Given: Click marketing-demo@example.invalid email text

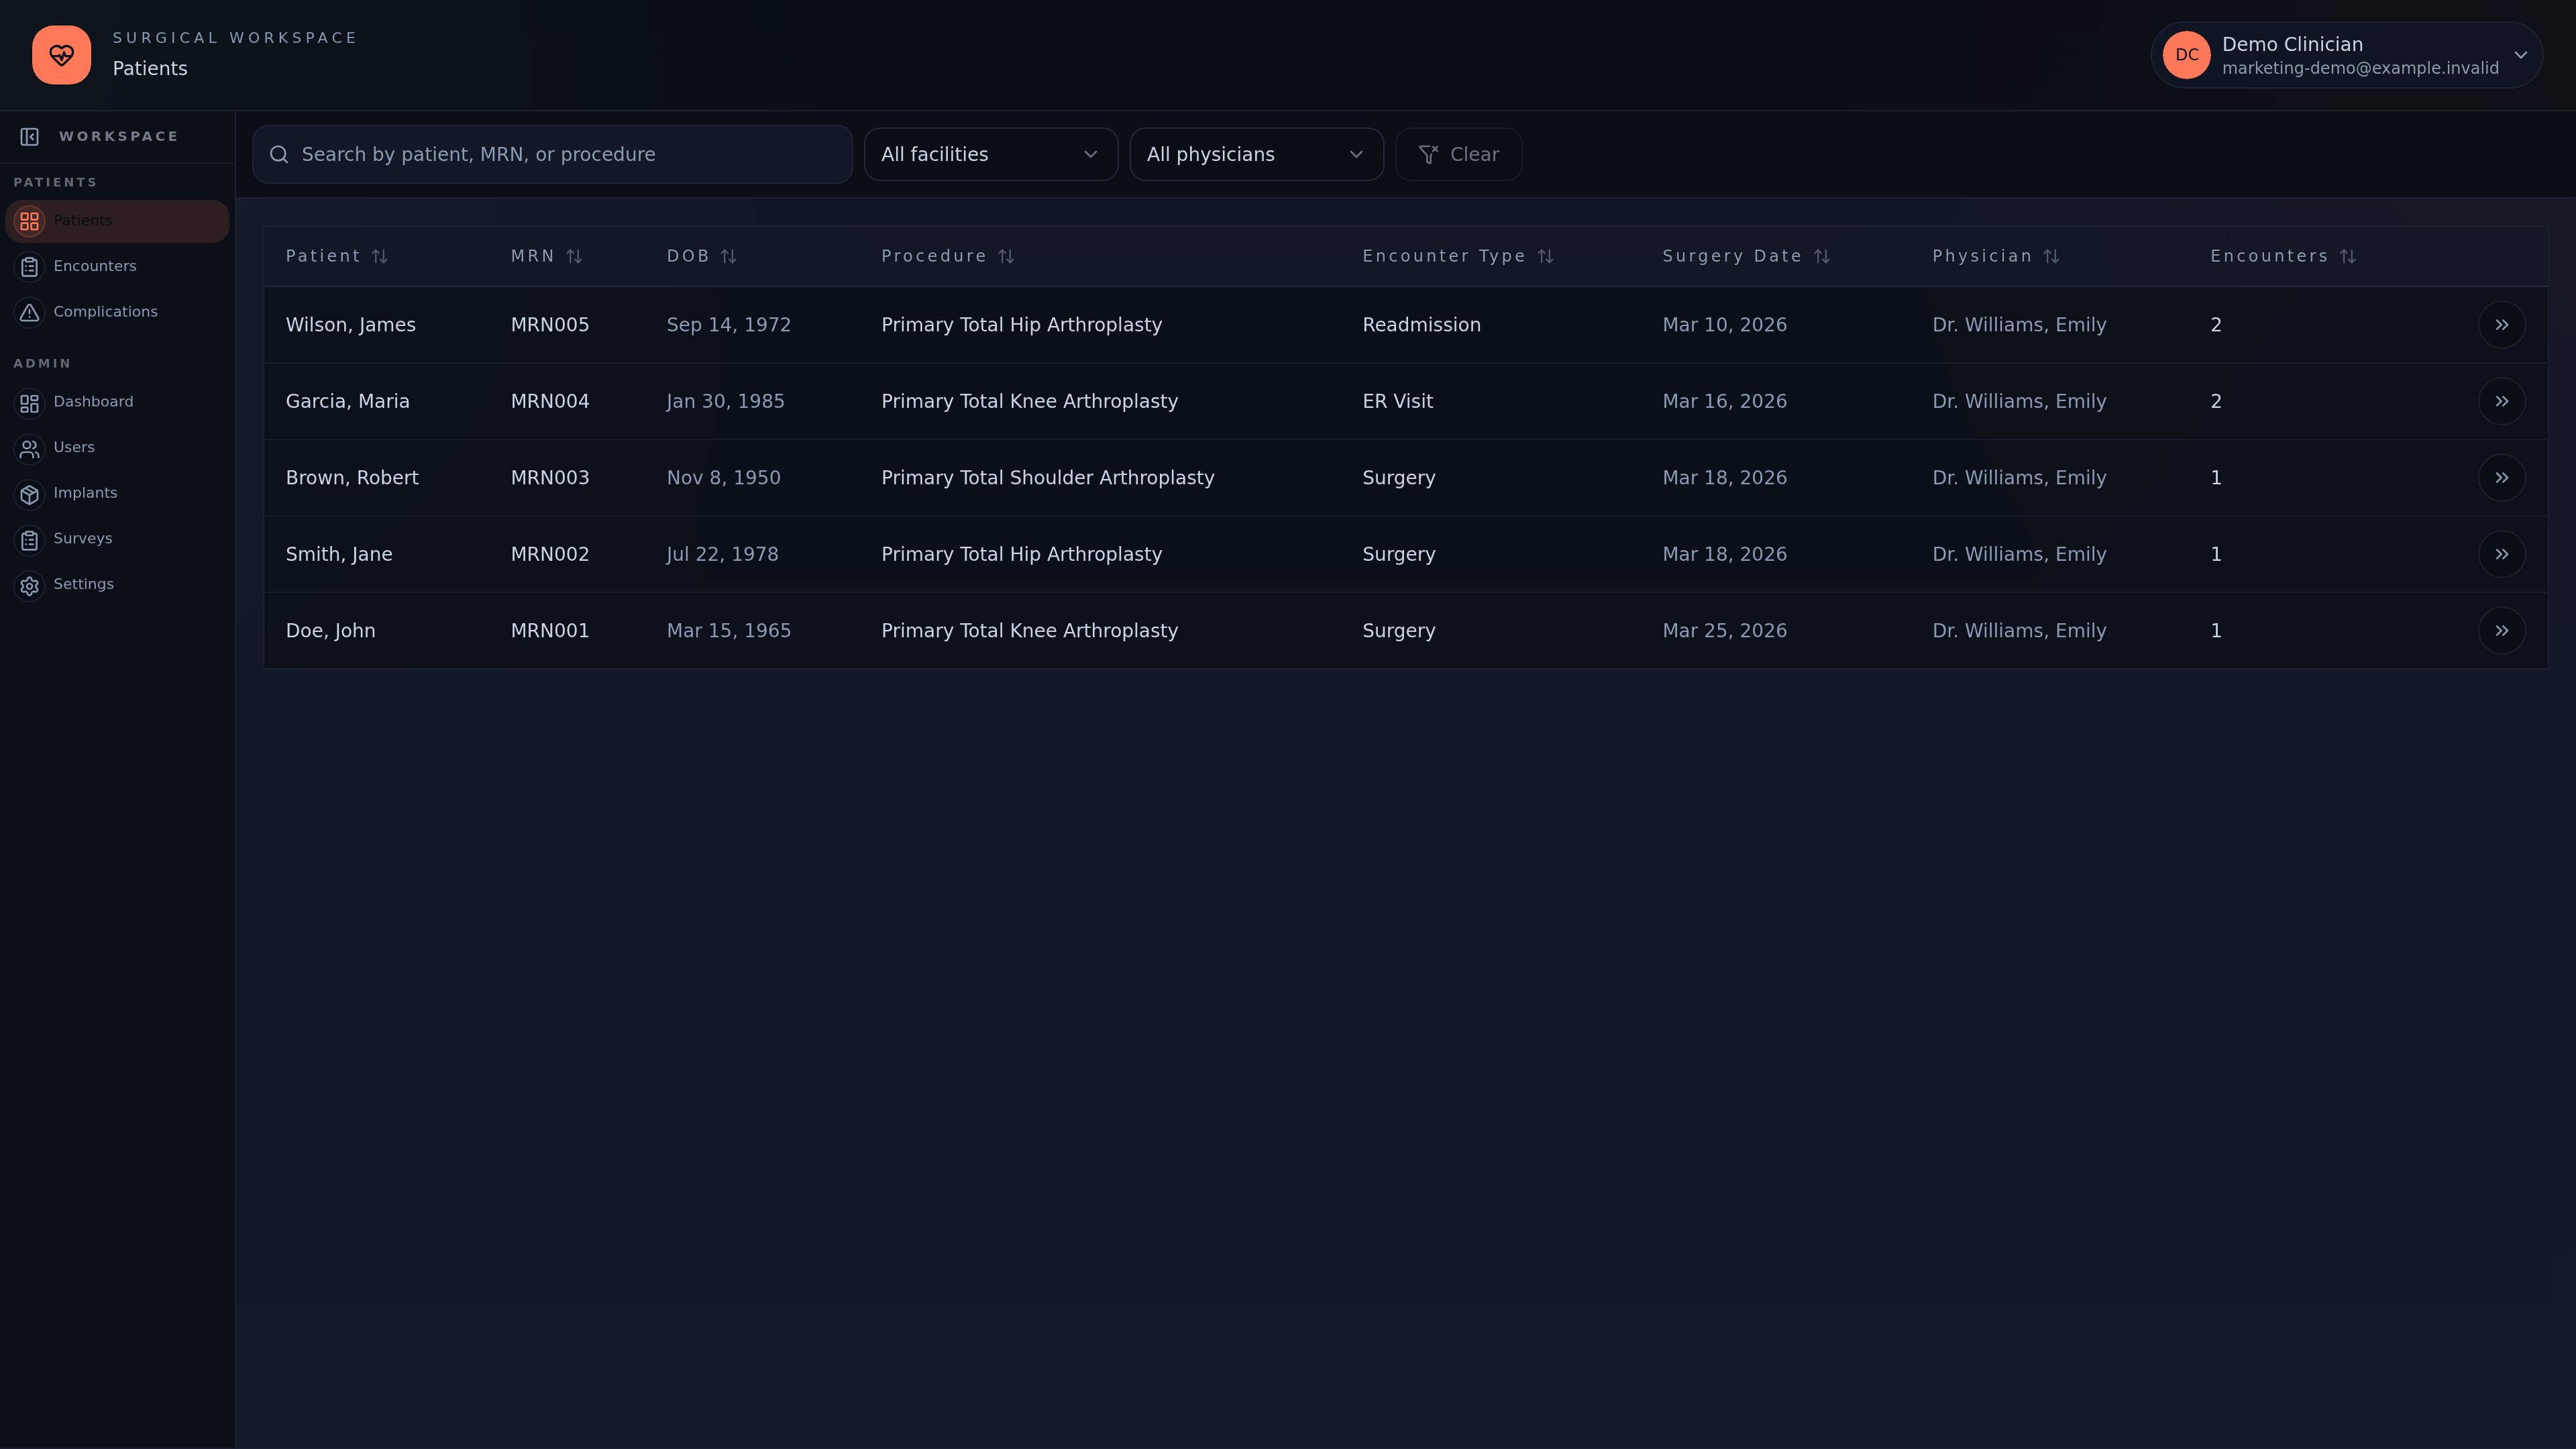Looking at the screenshot, I should tap(2360, 68).
